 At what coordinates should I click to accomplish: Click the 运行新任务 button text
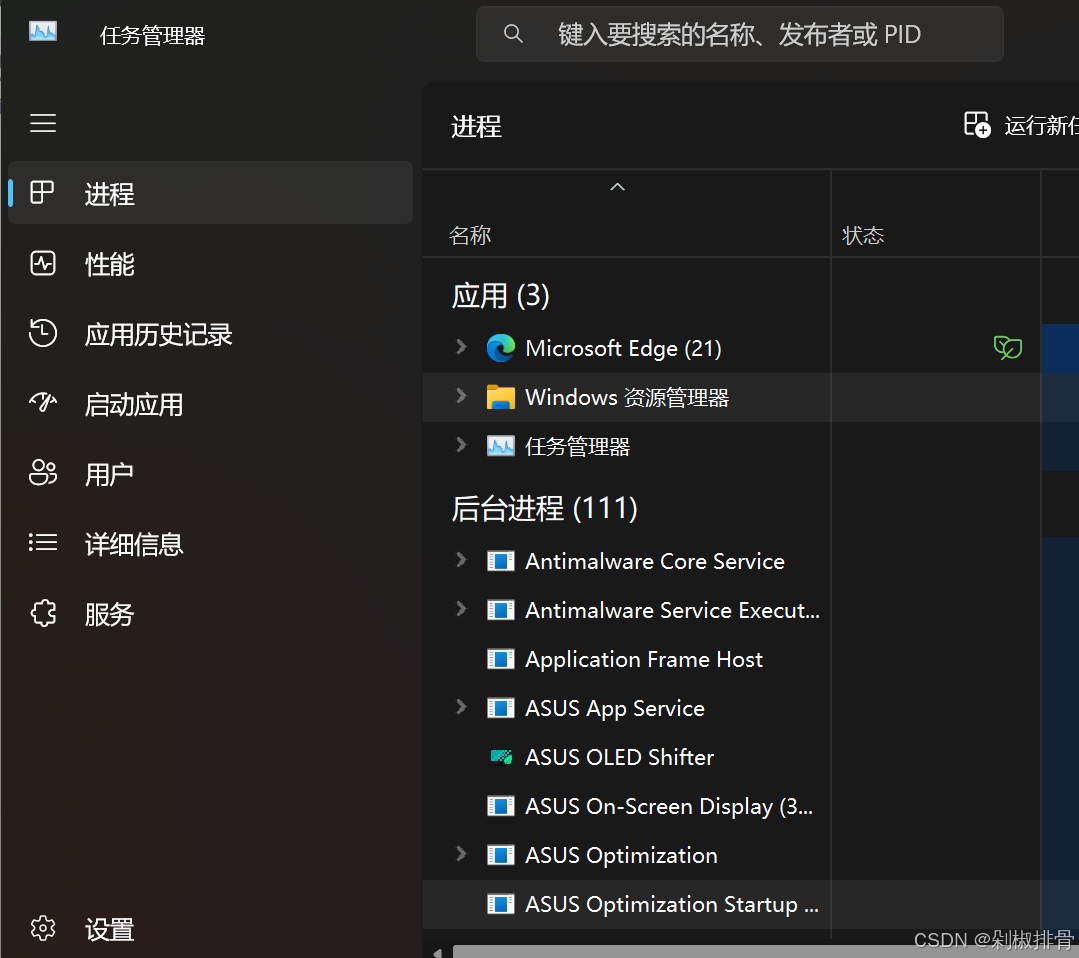1040,125
